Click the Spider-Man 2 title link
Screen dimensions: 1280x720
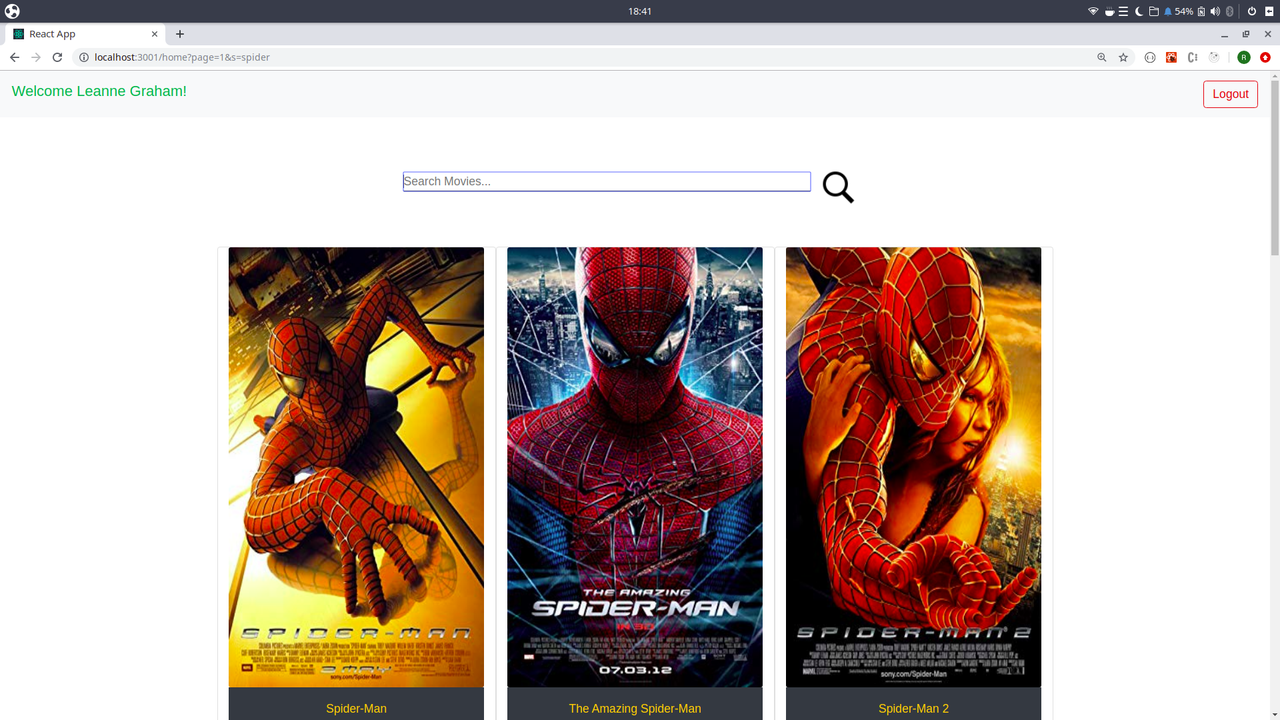point(913,708)
